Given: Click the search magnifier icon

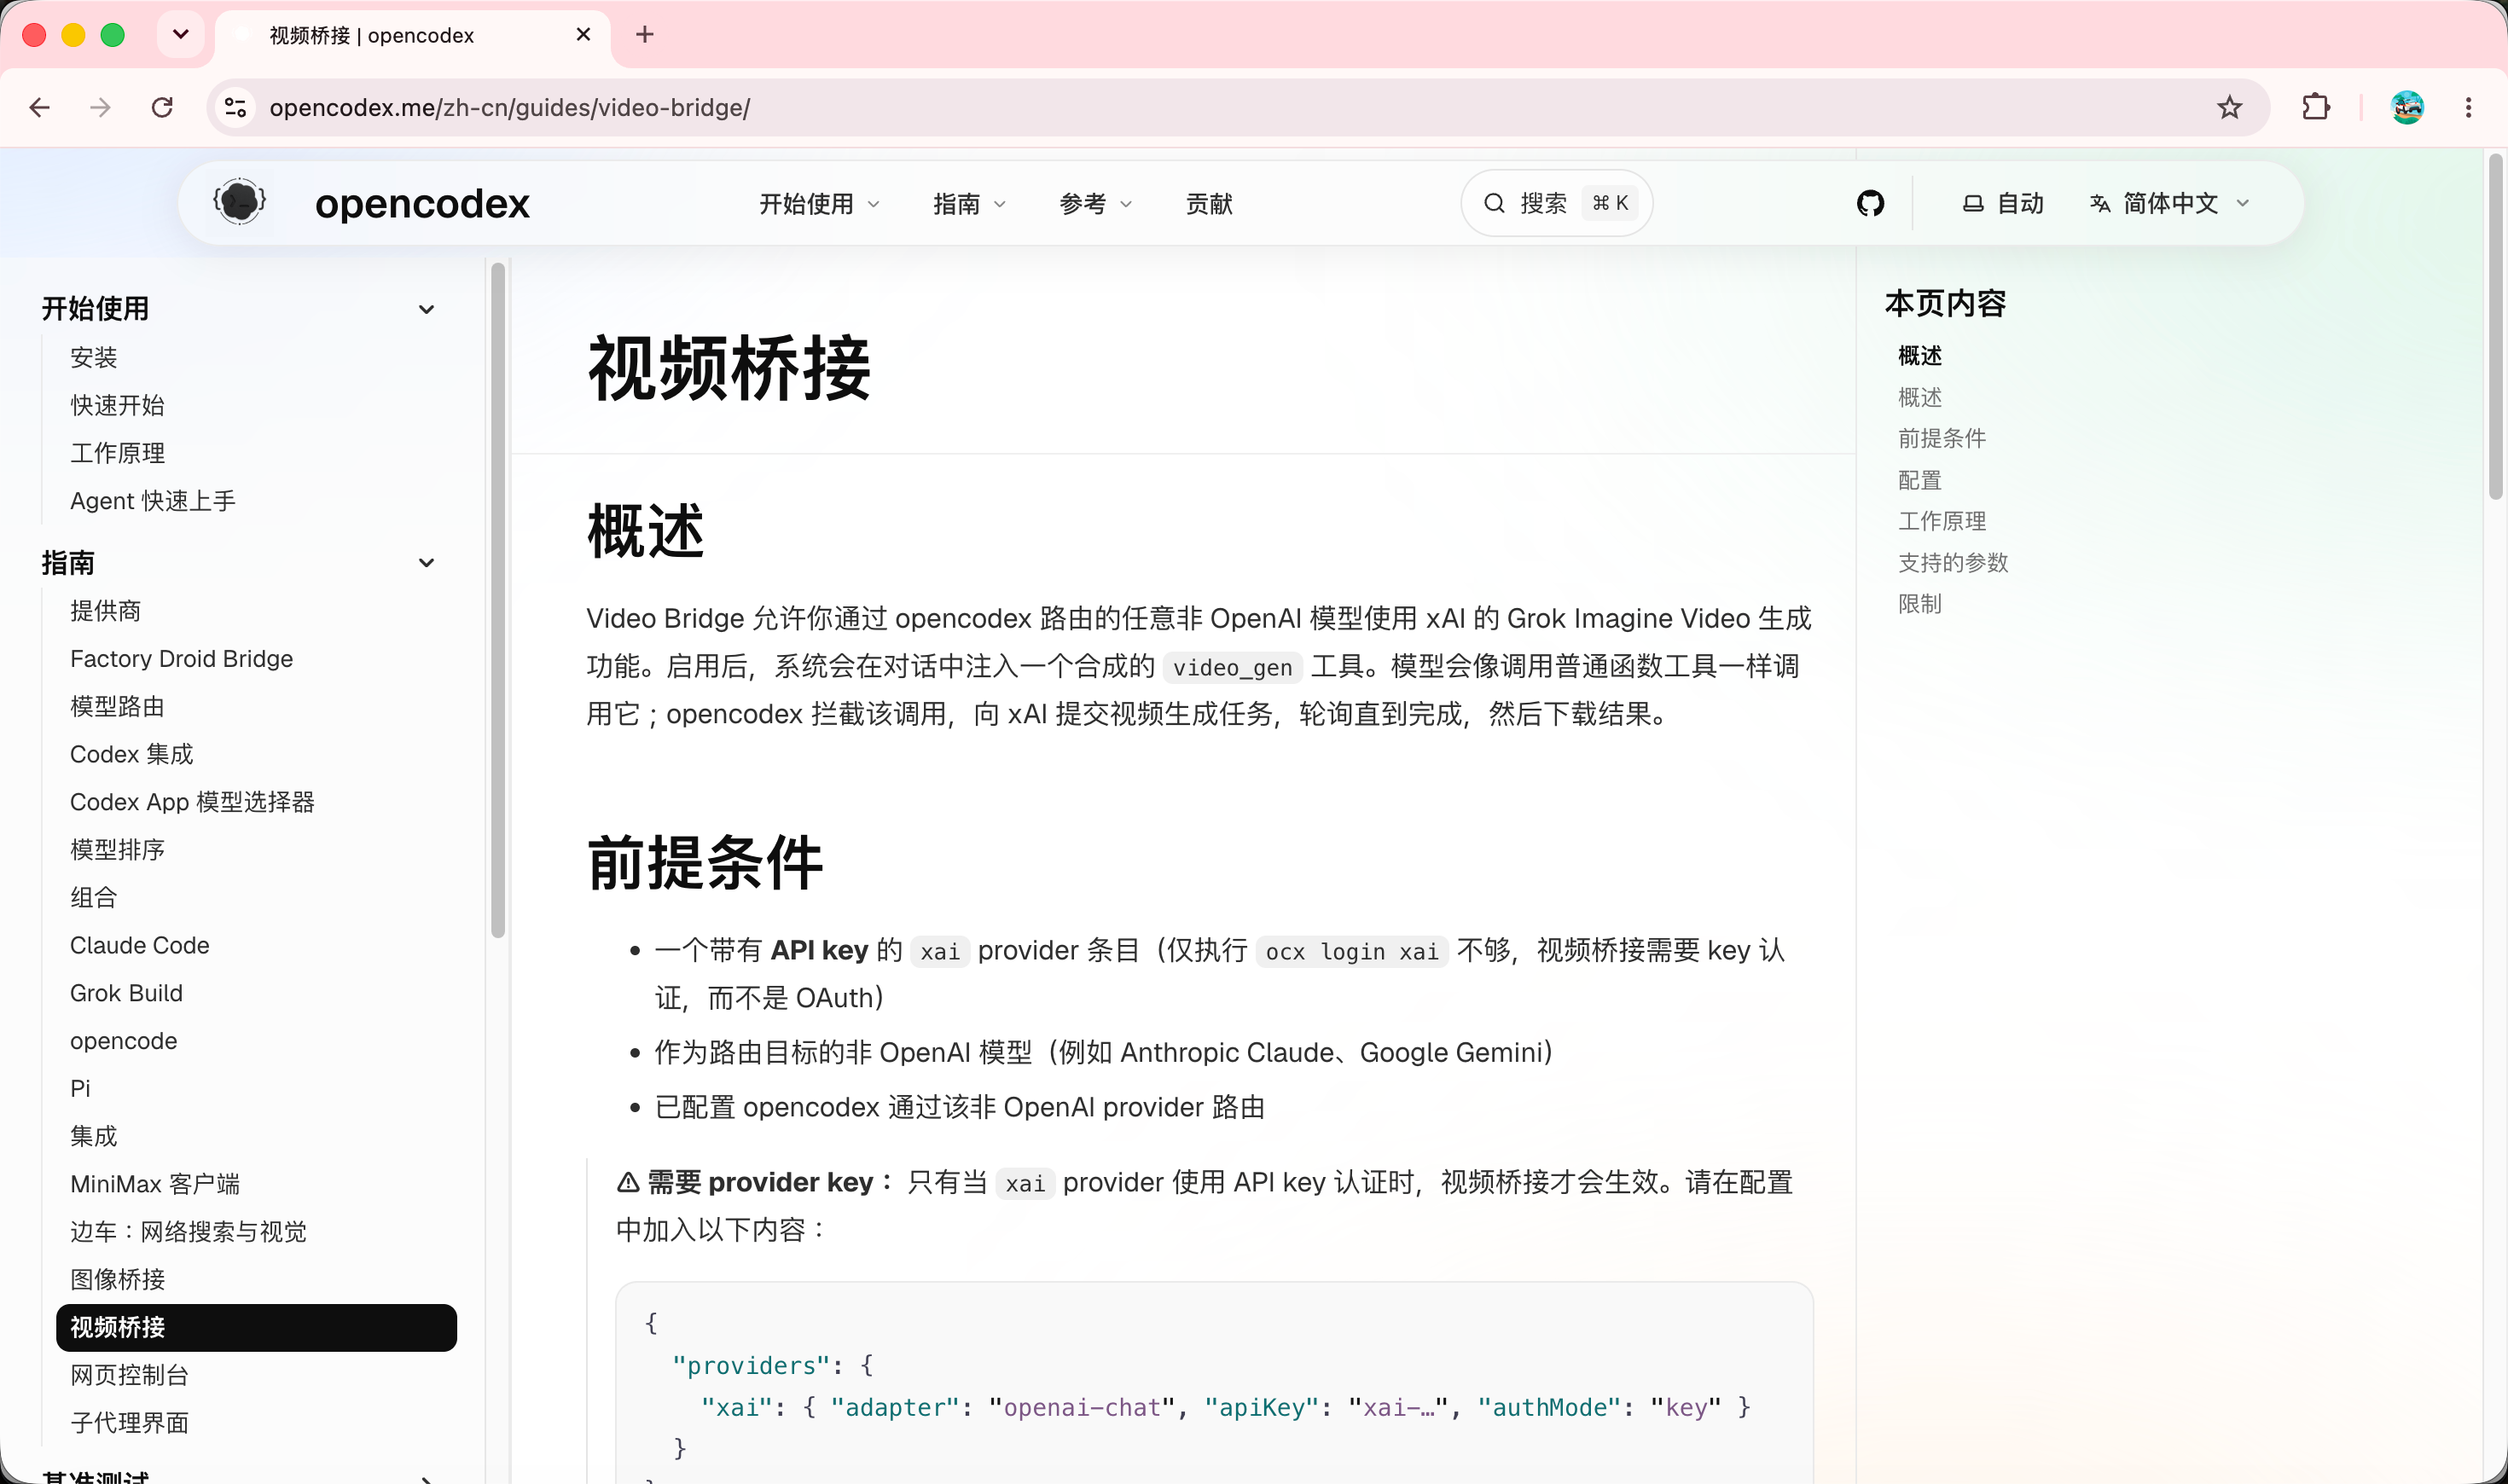Looking at the screenshot, I should [1494, 204].
